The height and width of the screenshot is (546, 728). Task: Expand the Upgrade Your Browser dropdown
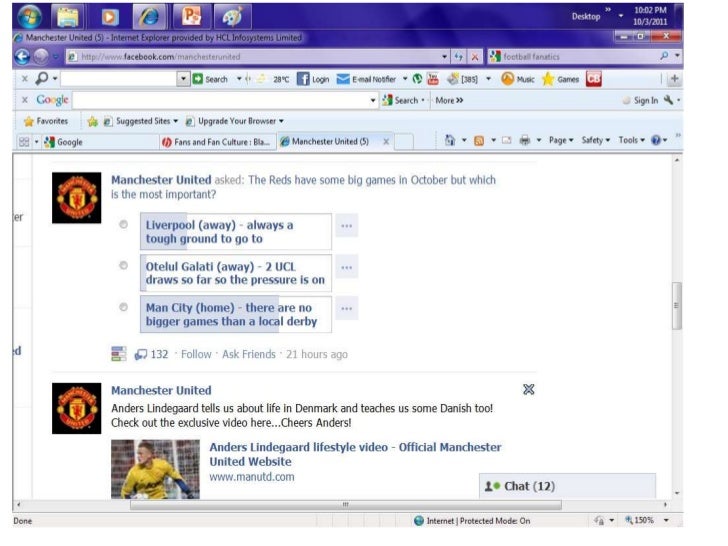(x=281, y=121)
